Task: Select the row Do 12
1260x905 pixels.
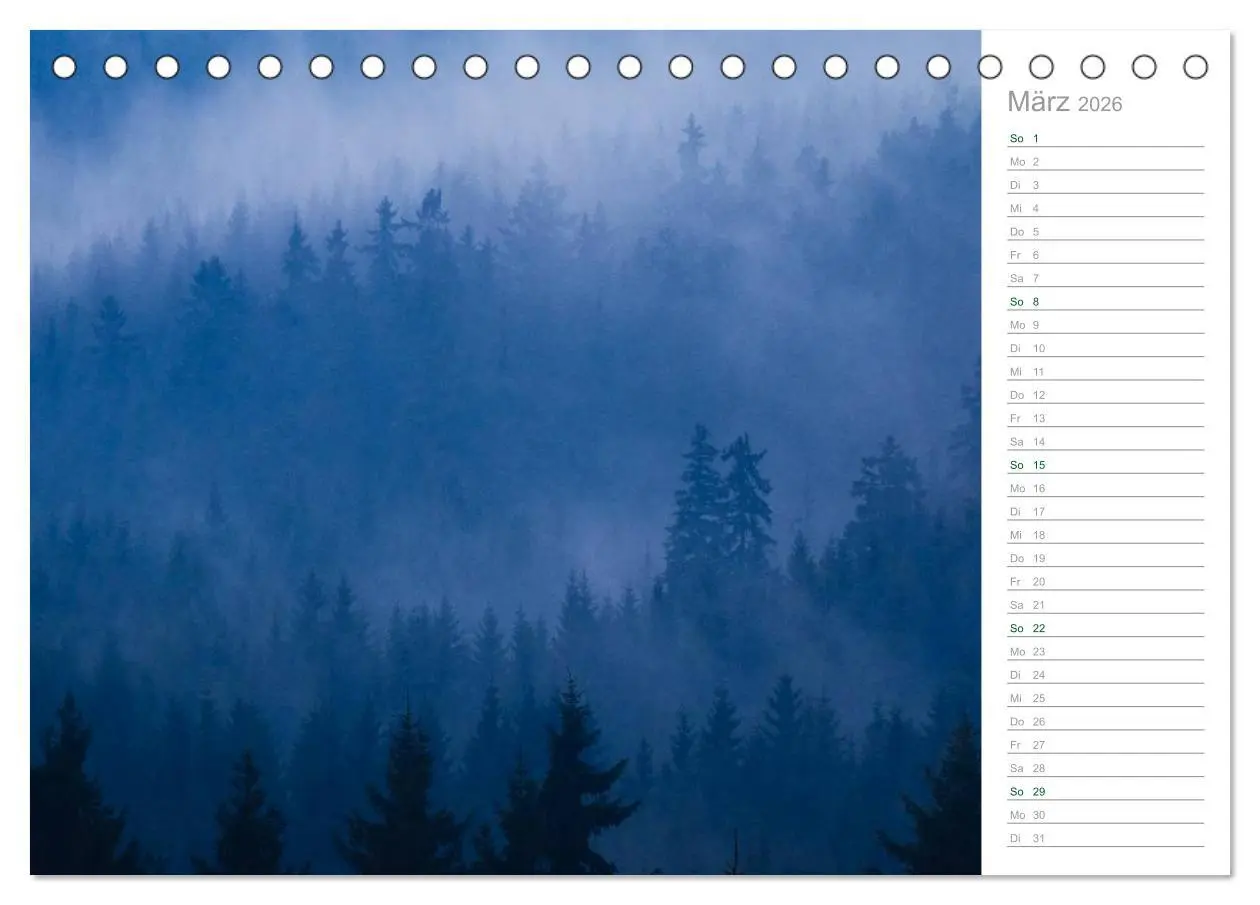Action: (1105, 395)
